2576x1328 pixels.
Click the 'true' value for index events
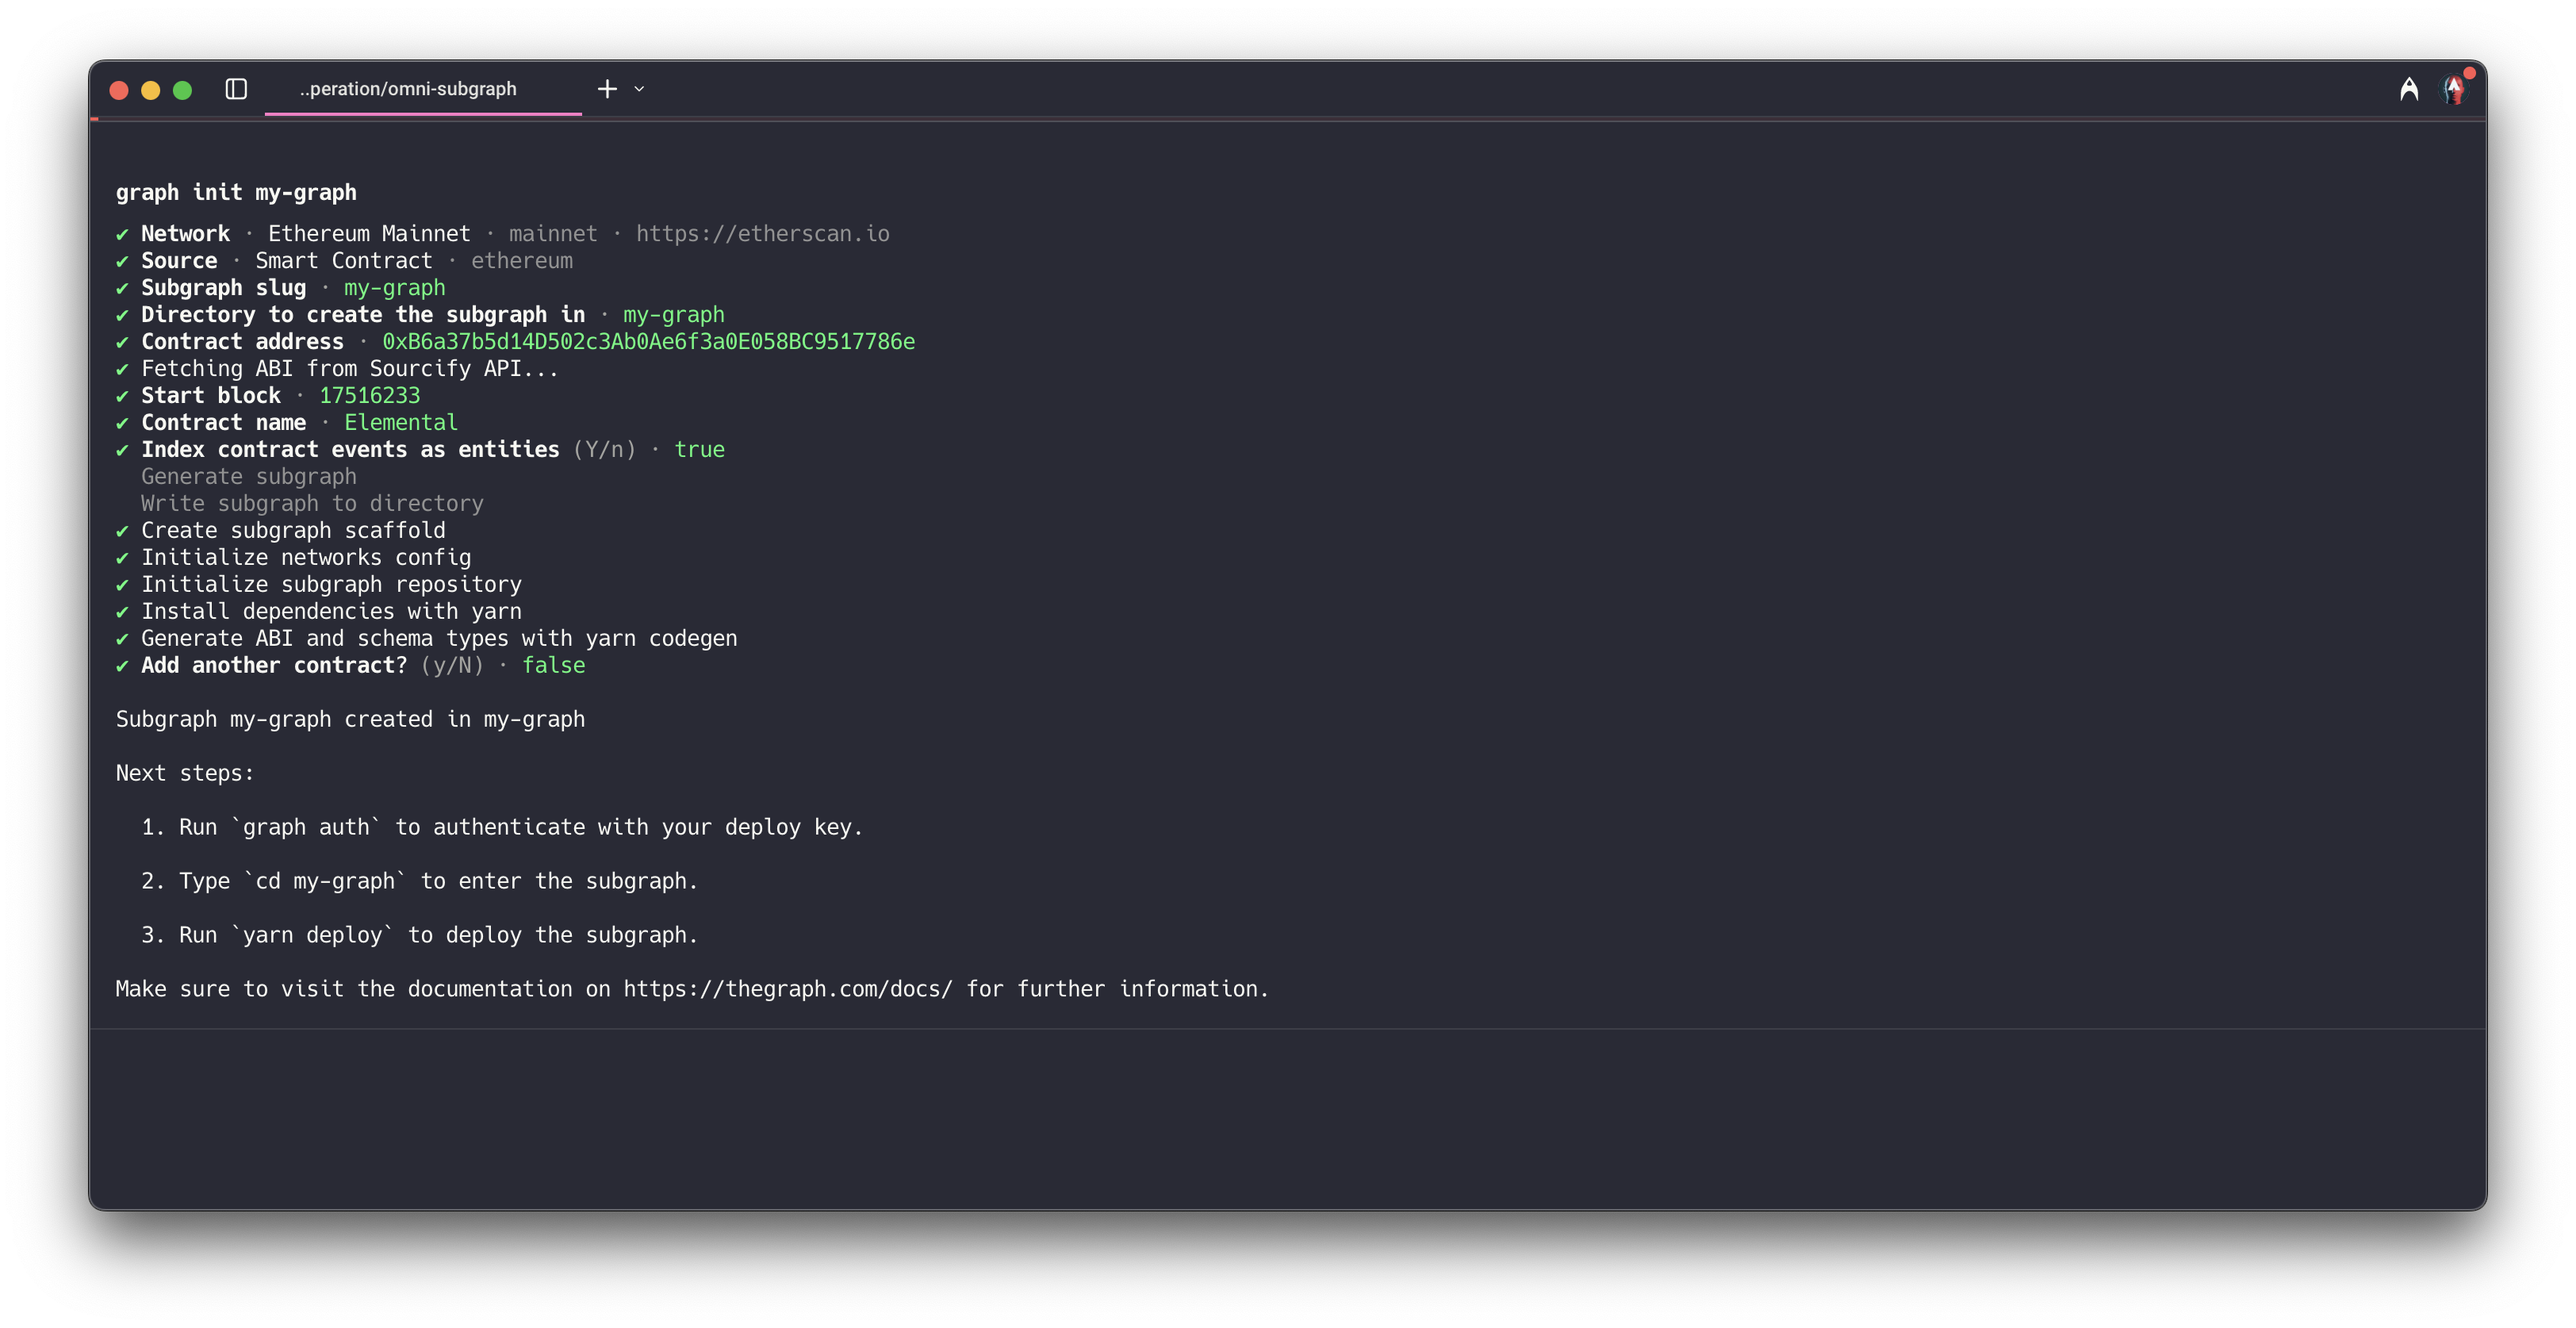click(699, 449)
